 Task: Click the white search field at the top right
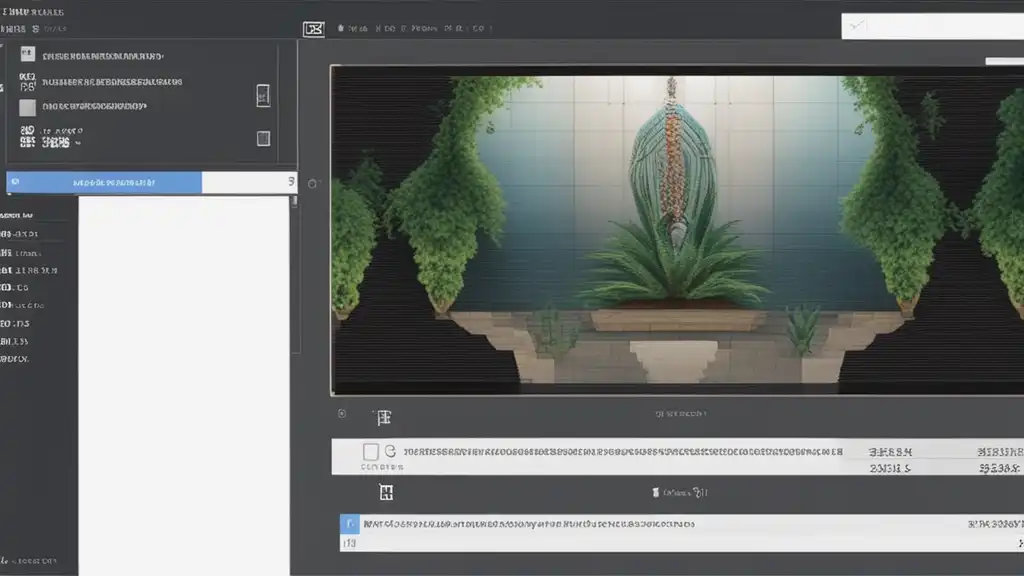point(933,26)
